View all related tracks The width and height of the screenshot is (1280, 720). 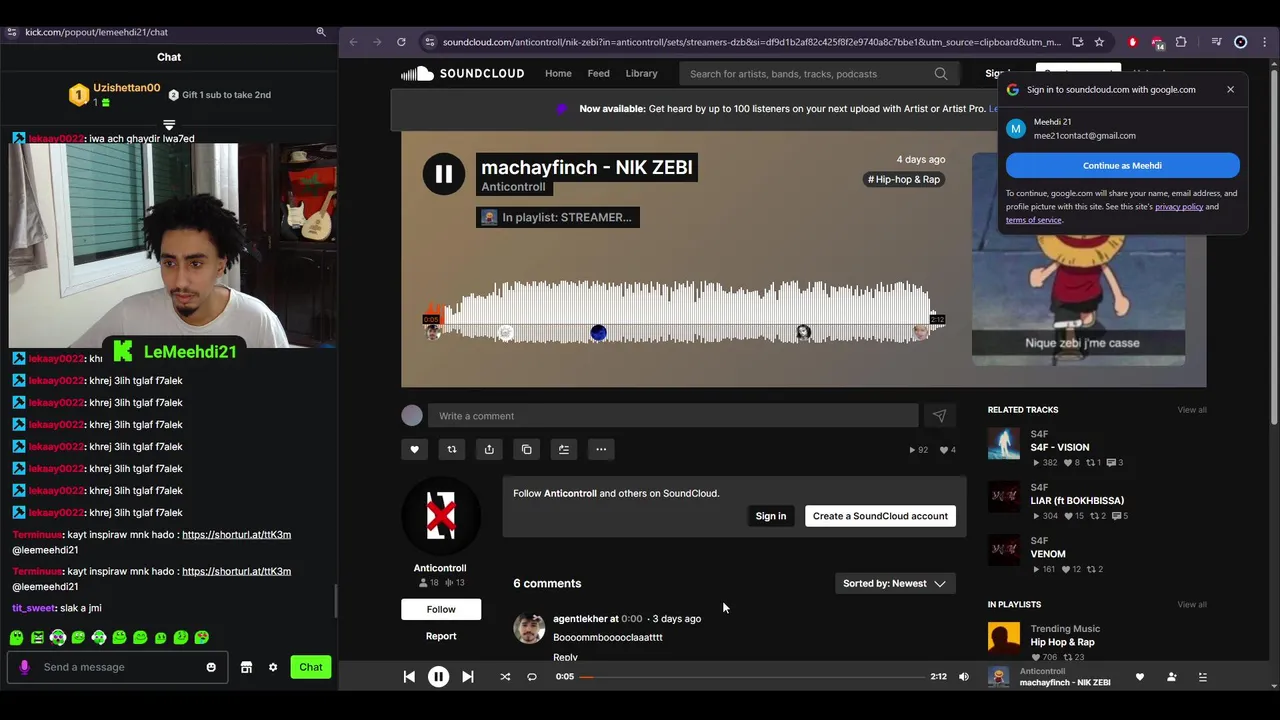click(x=1192, y=410)
